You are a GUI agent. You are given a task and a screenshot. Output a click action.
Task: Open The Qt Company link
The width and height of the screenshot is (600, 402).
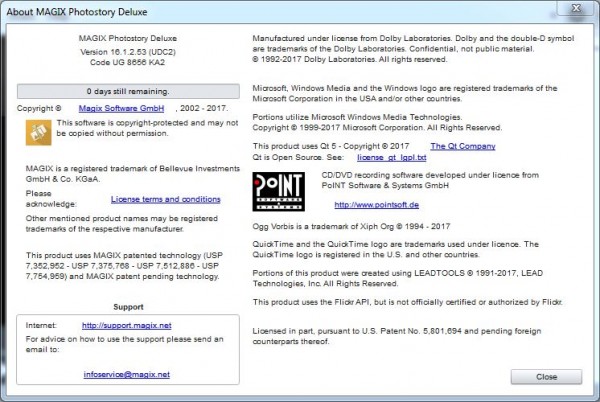[x=463, y=146]
